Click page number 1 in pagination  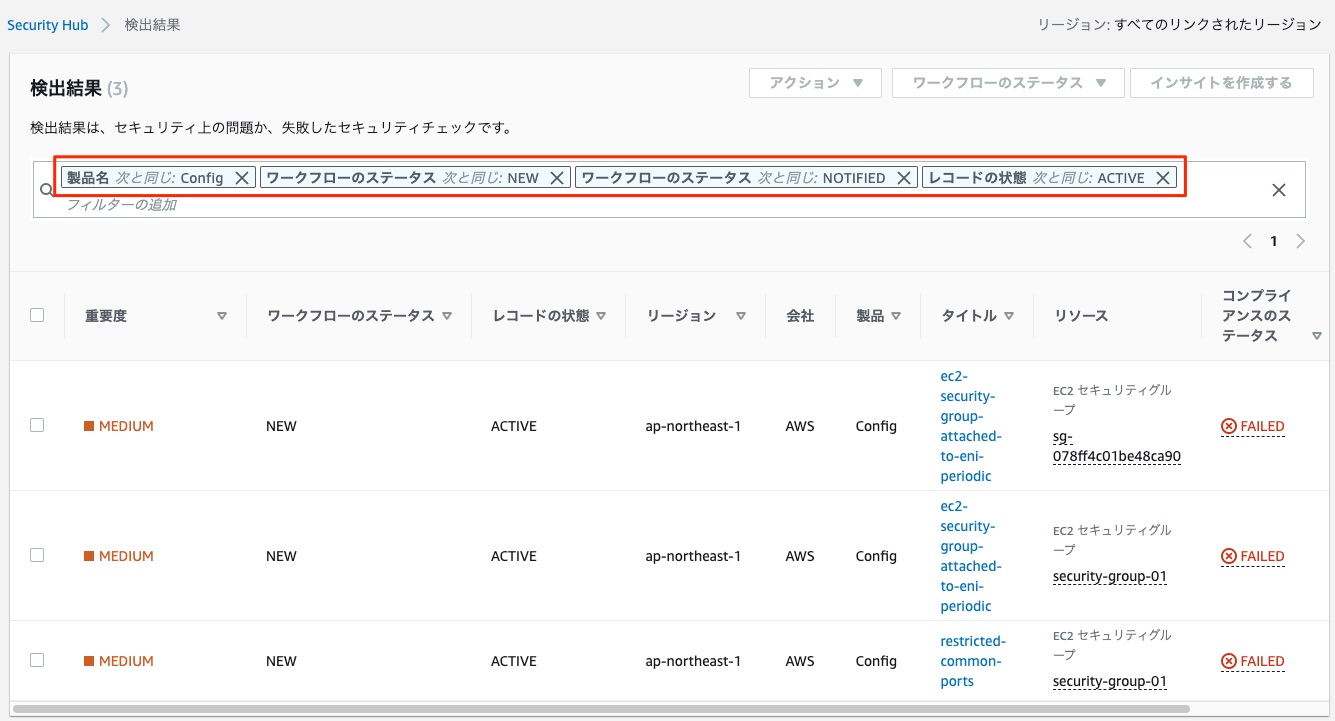tap(1274, 241)
